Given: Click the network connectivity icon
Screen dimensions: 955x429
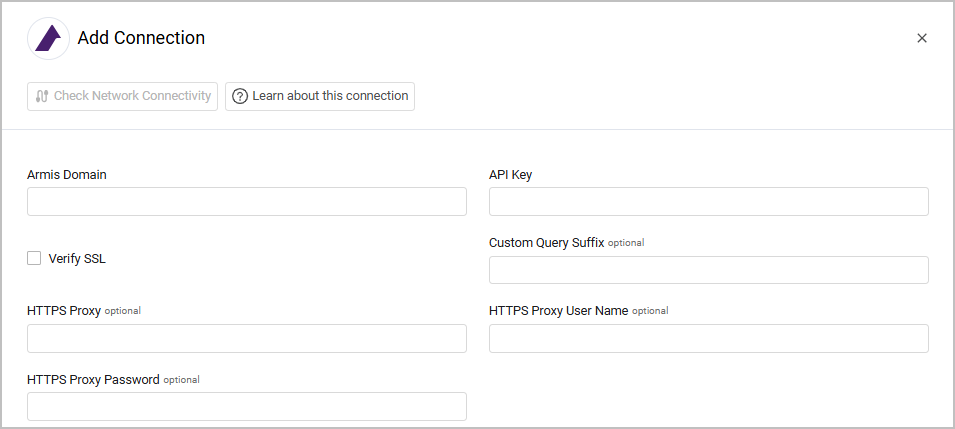Looking at the screenshot, I should click(x=42, y=96).
